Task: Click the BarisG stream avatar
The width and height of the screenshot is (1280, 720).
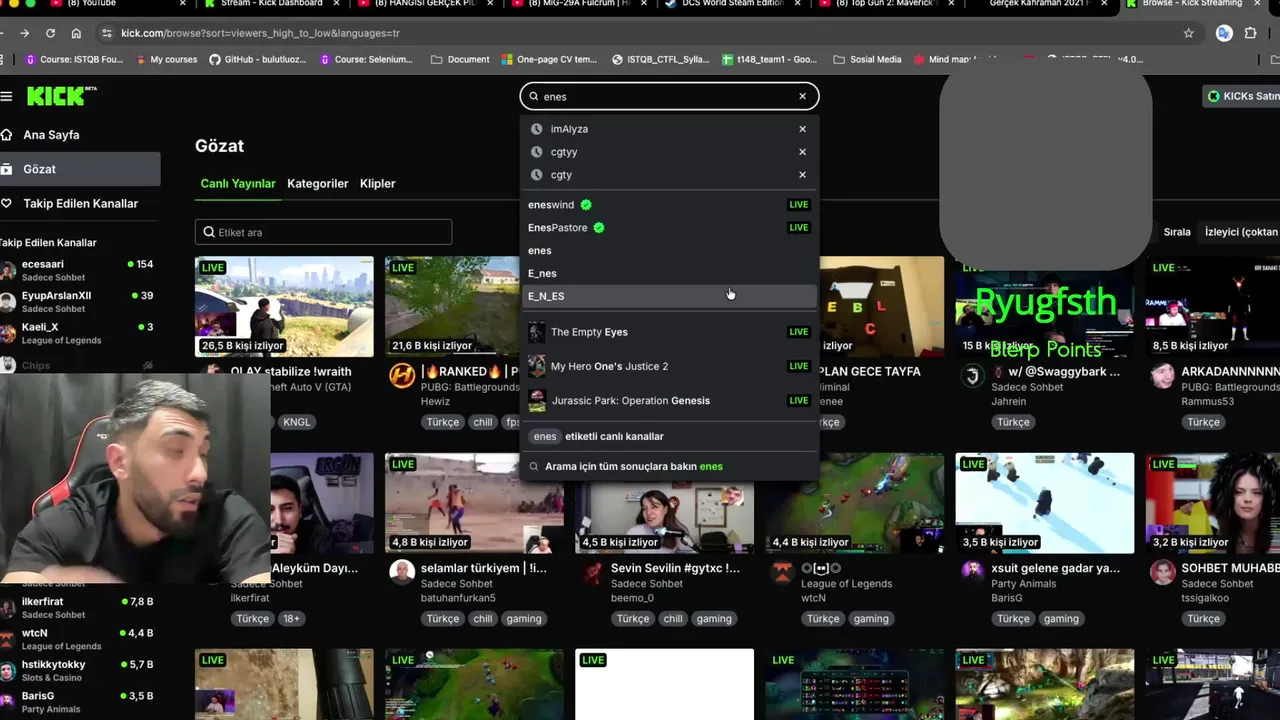Action: [x=972, y=573]
